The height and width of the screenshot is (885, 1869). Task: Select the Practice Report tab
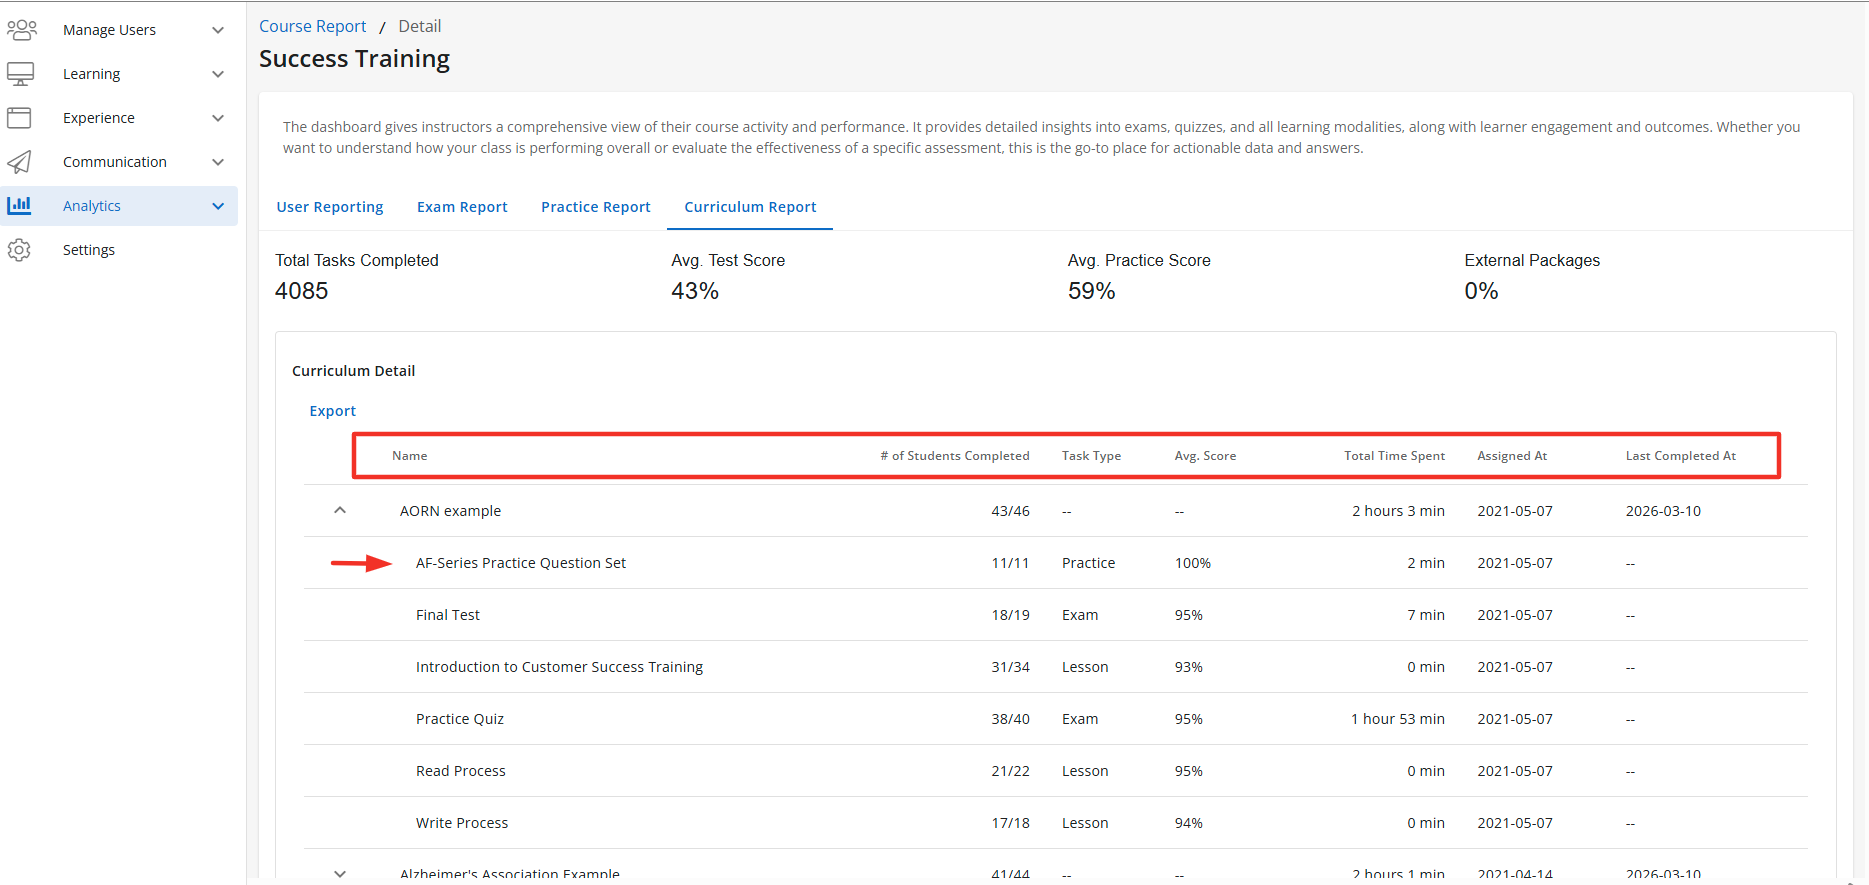point(596,207)
